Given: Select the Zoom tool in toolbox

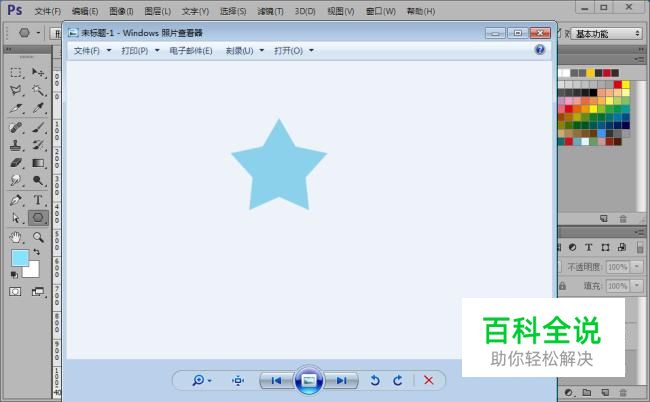Looking at the screenshot, I should [38, 237].
